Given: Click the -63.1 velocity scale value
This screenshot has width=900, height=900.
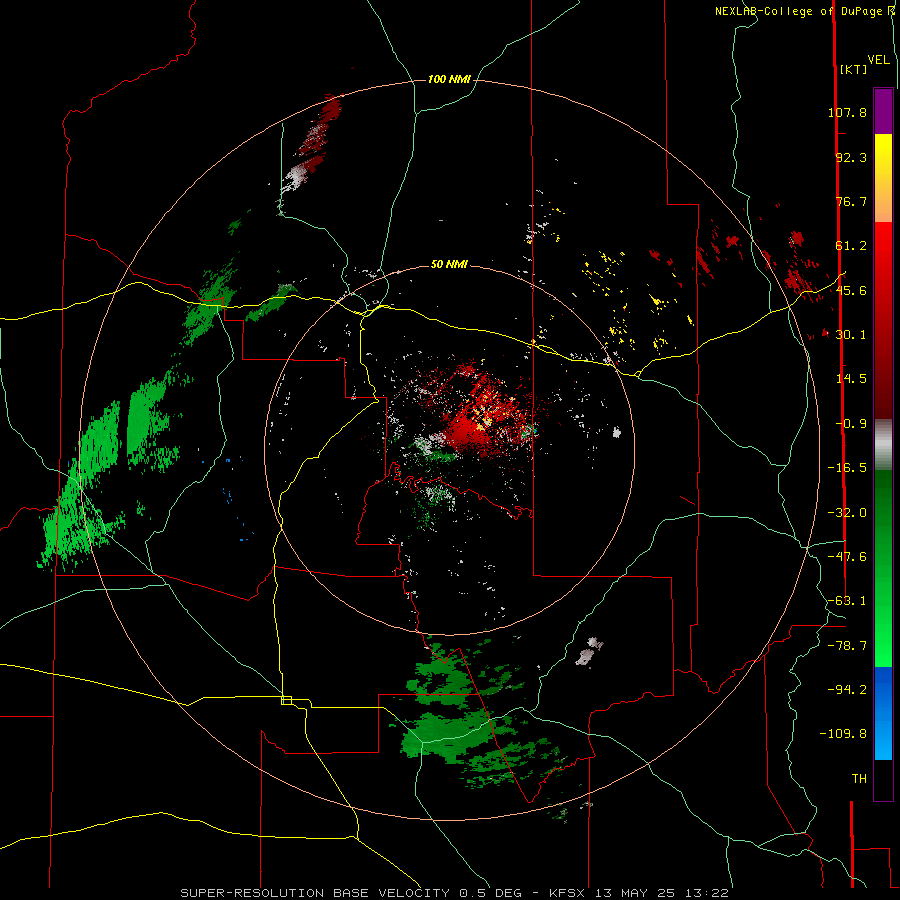Looking at the screenshot, I should point(847,601).
